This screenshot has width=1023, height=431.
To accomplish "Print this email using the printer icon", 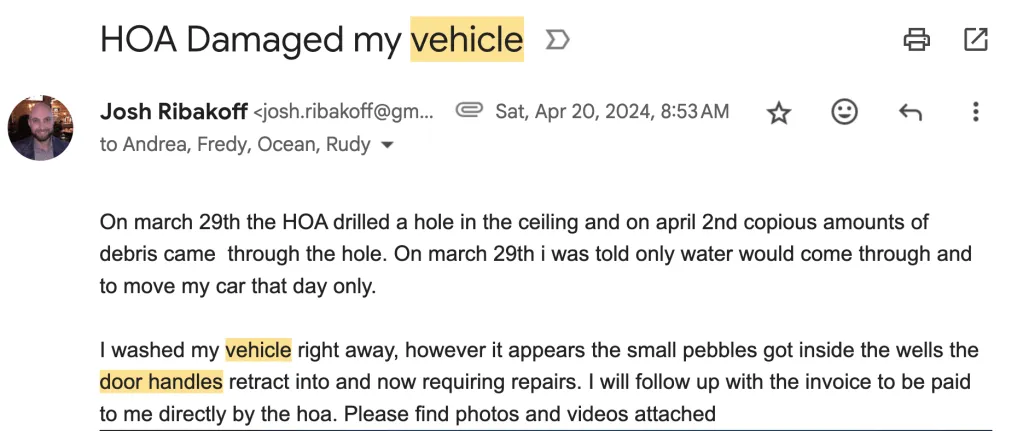I will [916, 40].
